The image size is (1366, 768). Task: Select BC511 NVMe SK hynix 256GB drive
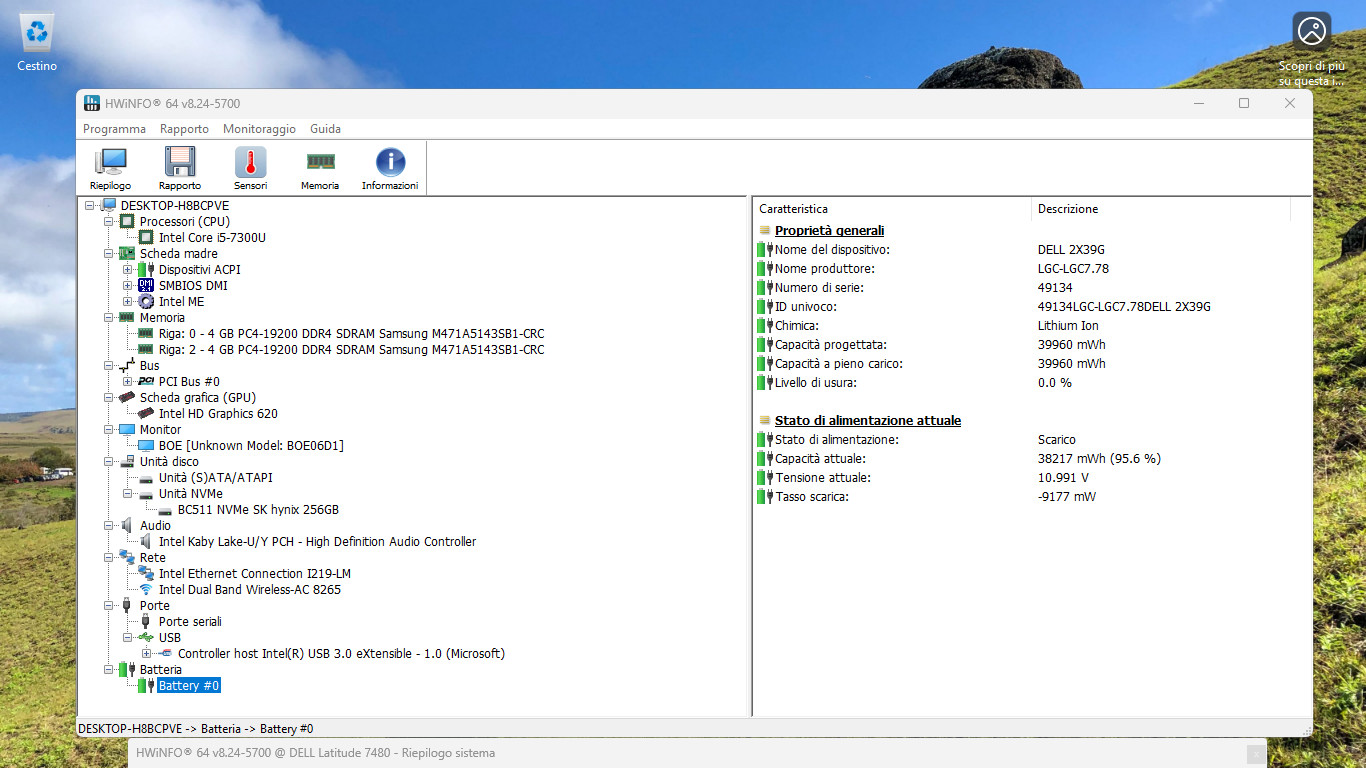coord(258,510)
